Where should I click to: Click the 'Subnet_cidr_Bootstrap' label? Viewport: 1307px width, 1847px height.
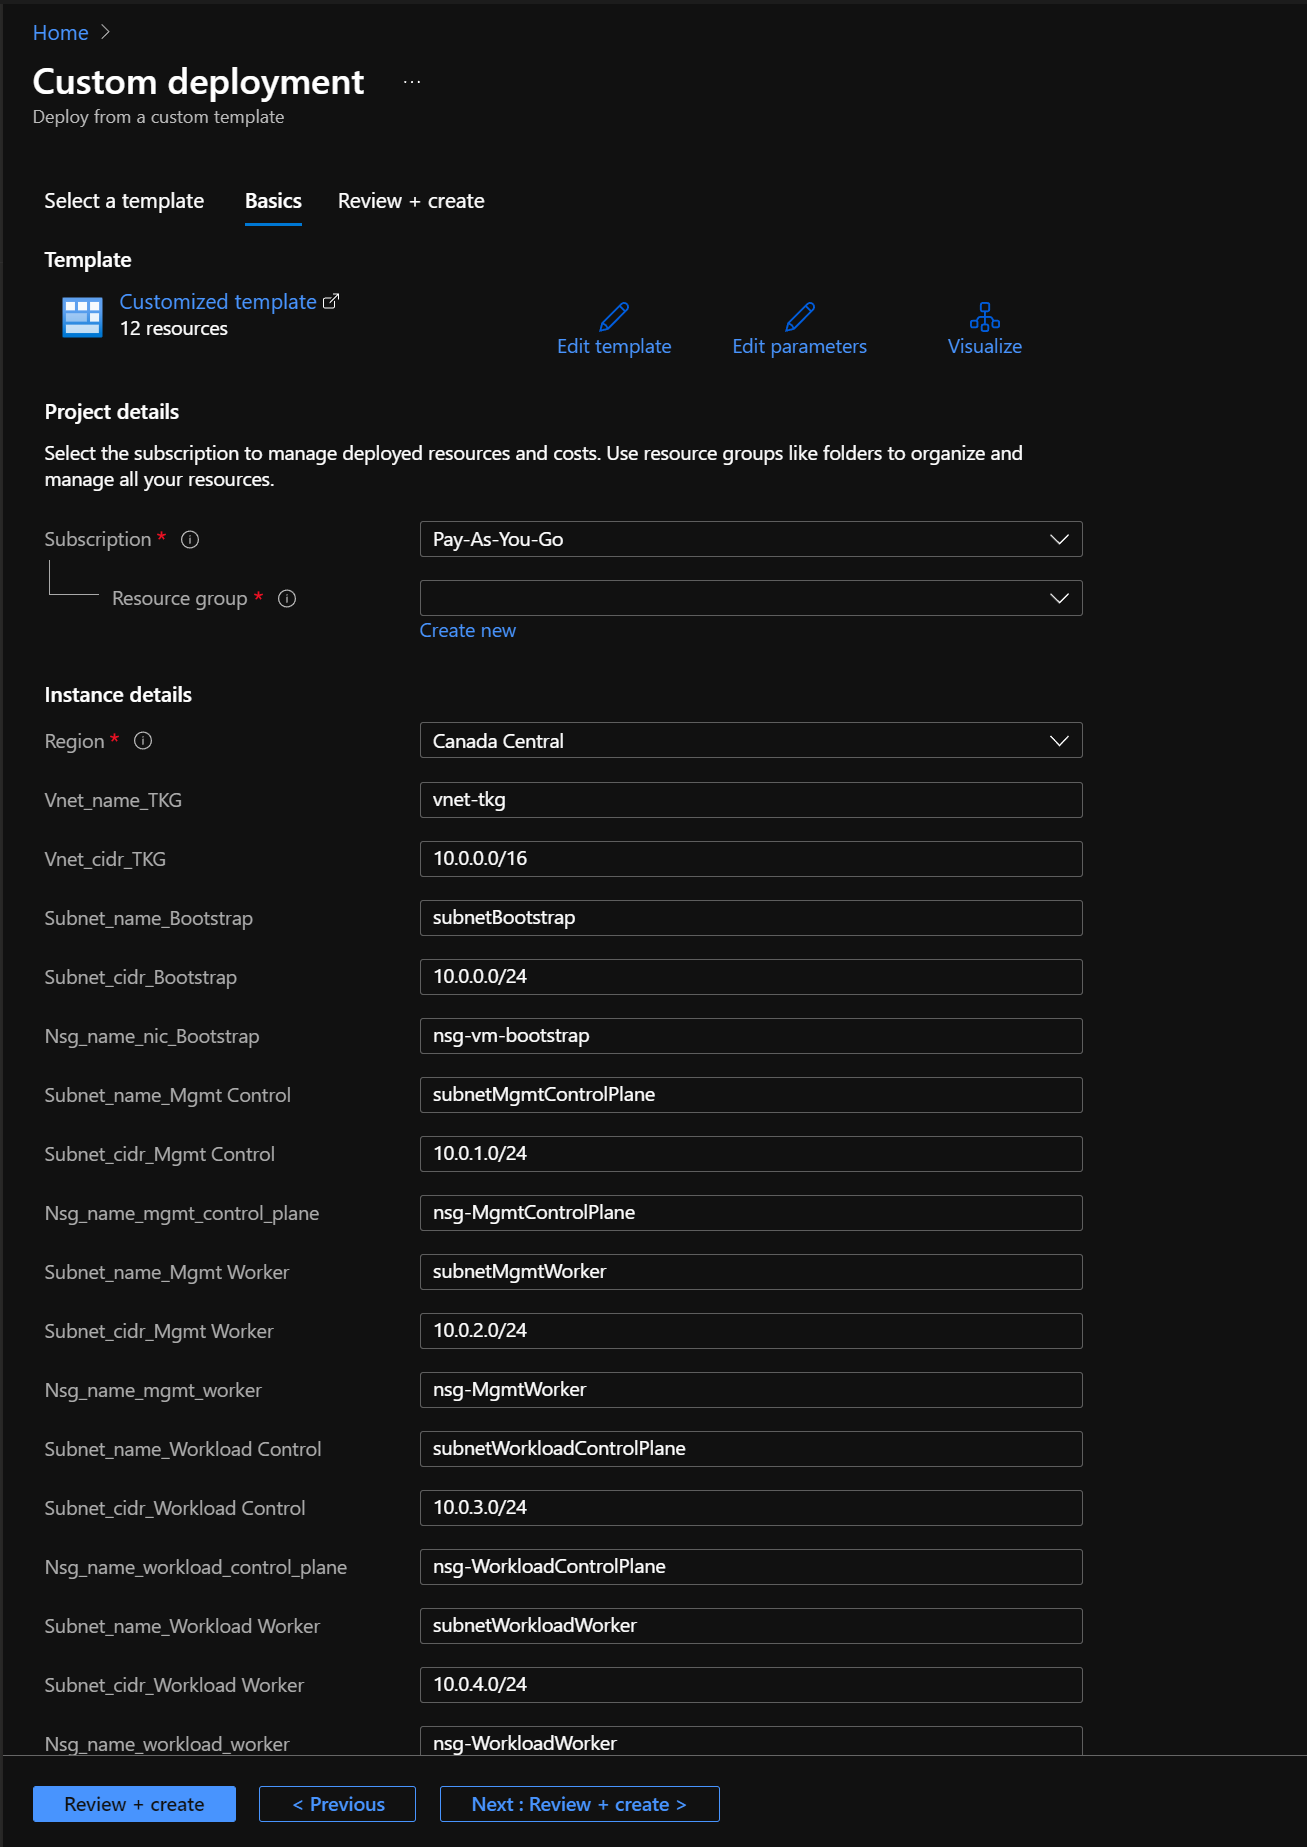[x=141, y=977]
